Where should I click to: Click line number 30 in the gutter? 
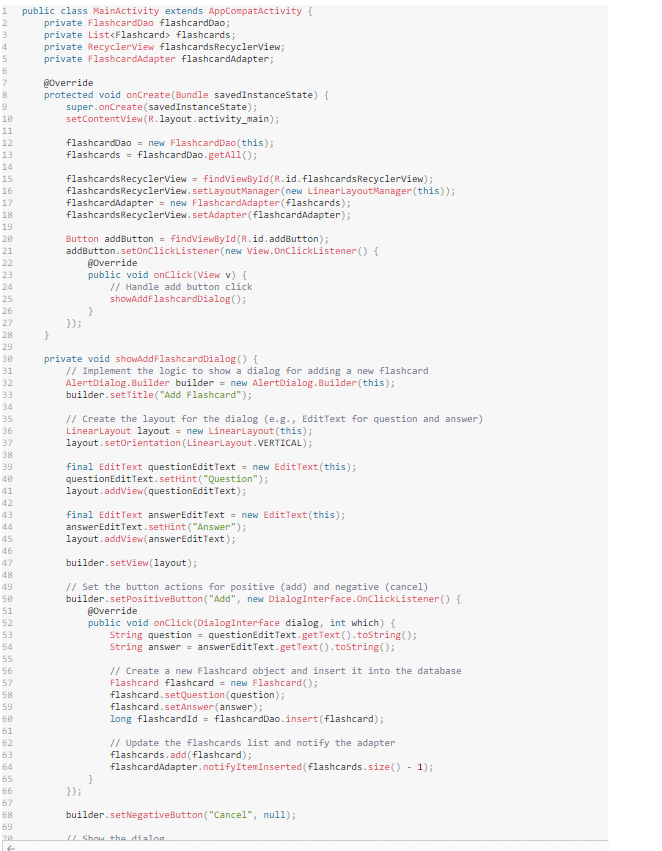7,359
